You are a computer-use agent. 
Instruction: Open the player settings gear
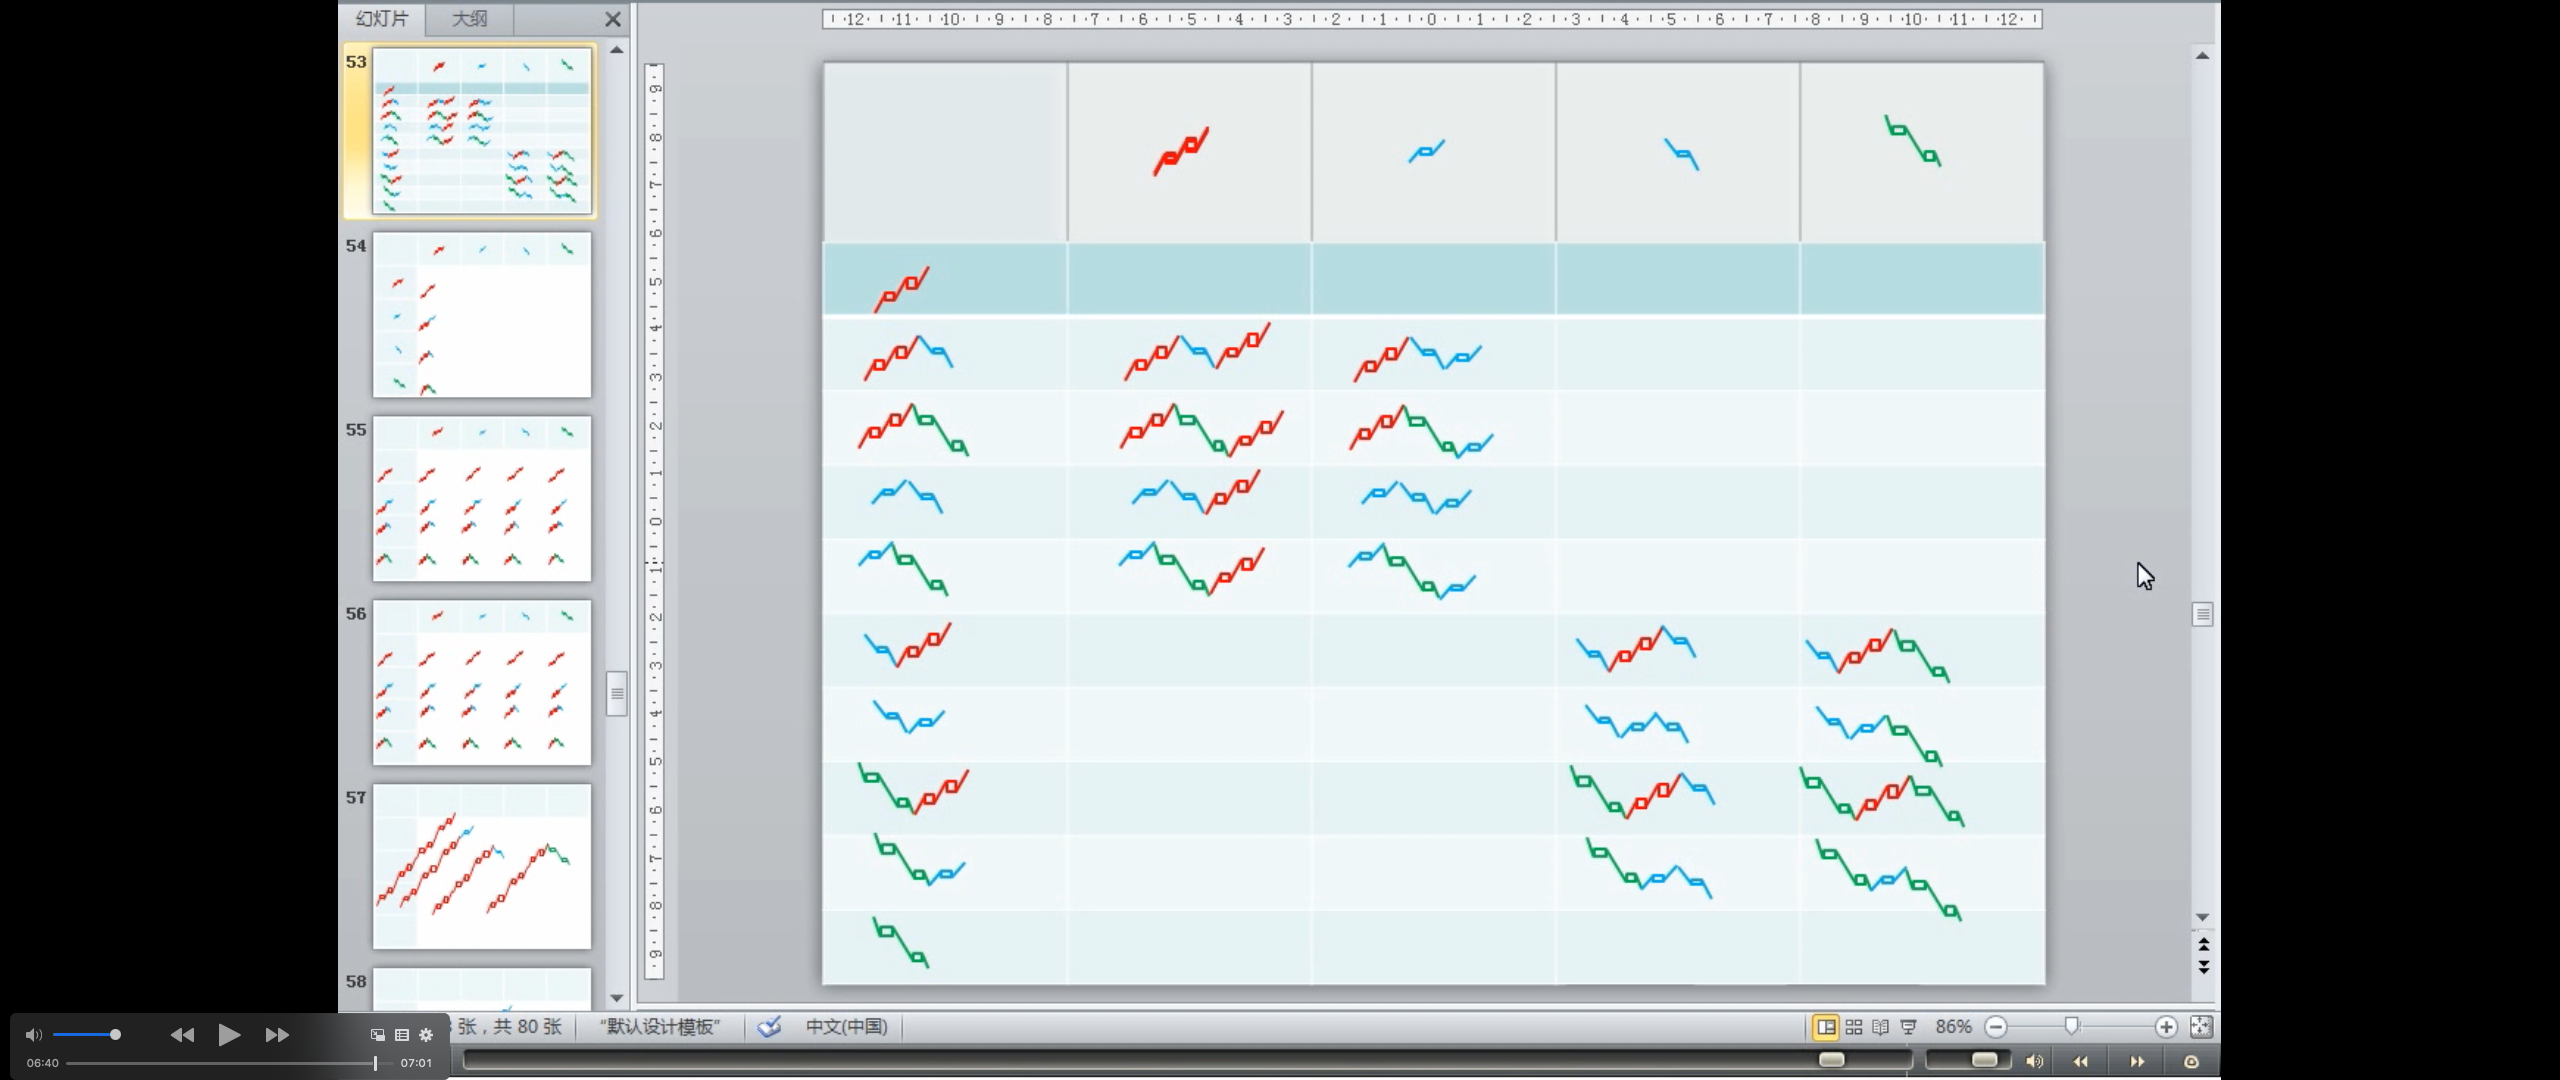(x=426, y=1035)
